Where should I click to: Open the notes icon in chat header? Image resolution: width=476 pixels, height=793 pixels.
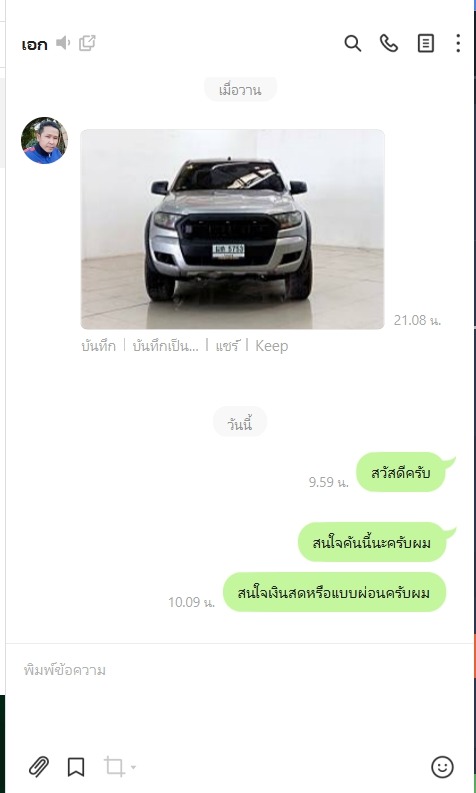(x=425, y=43)
